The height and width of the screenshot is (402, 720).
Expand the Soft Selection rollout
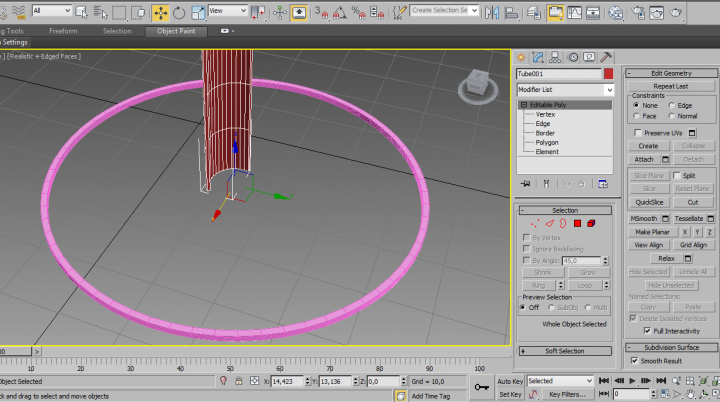click(565, 351)
